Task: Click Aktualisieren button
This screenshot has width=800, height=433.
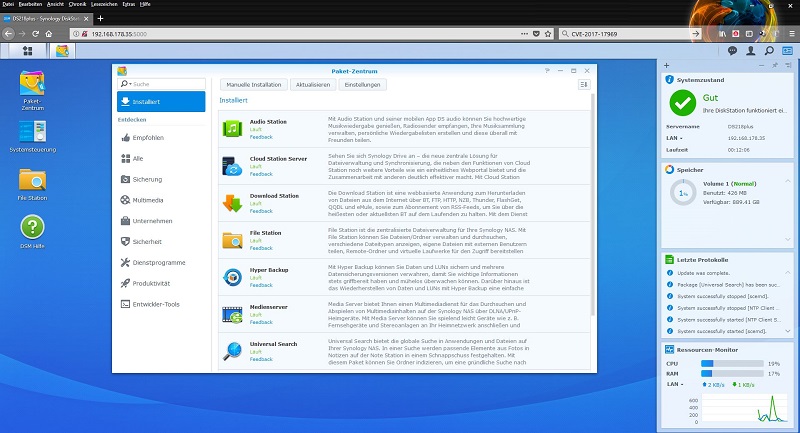Action: [313, 85]
